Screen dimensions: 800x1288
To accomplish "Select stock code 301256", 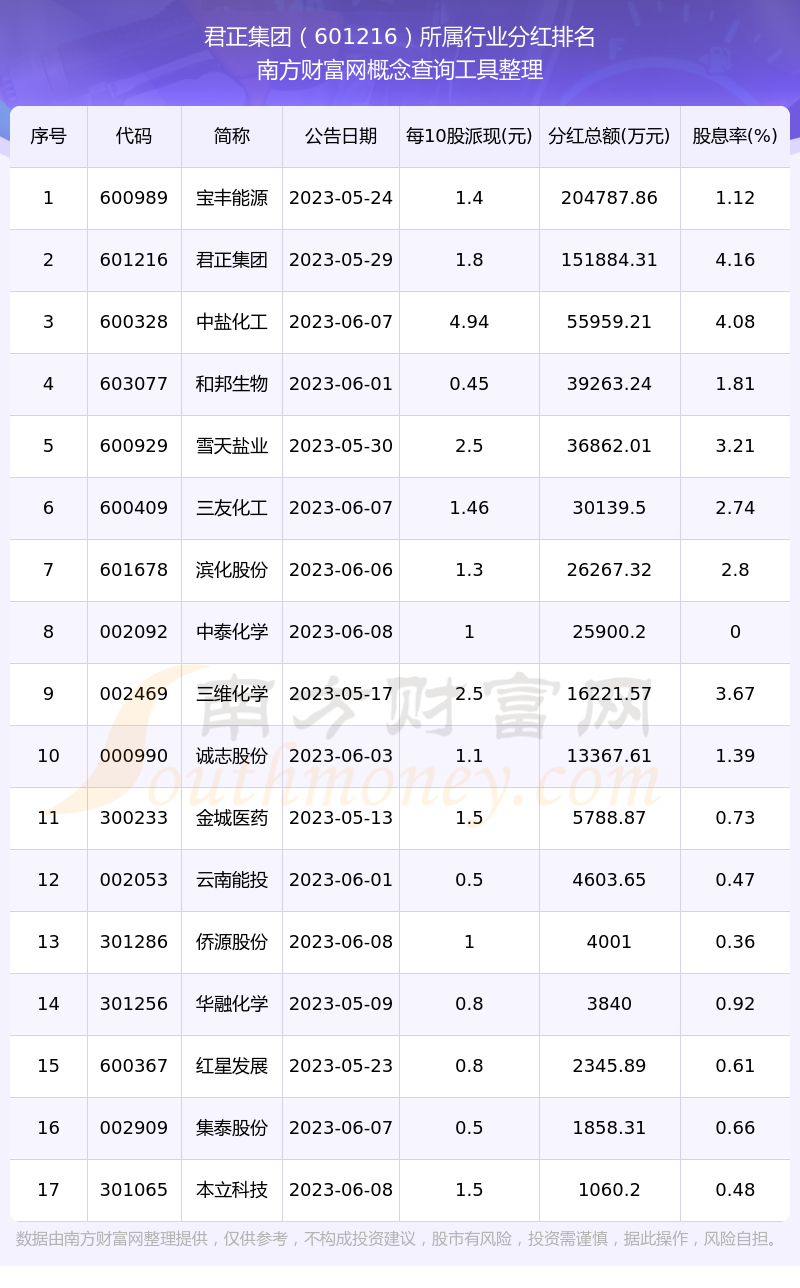I will [134, 1004].
